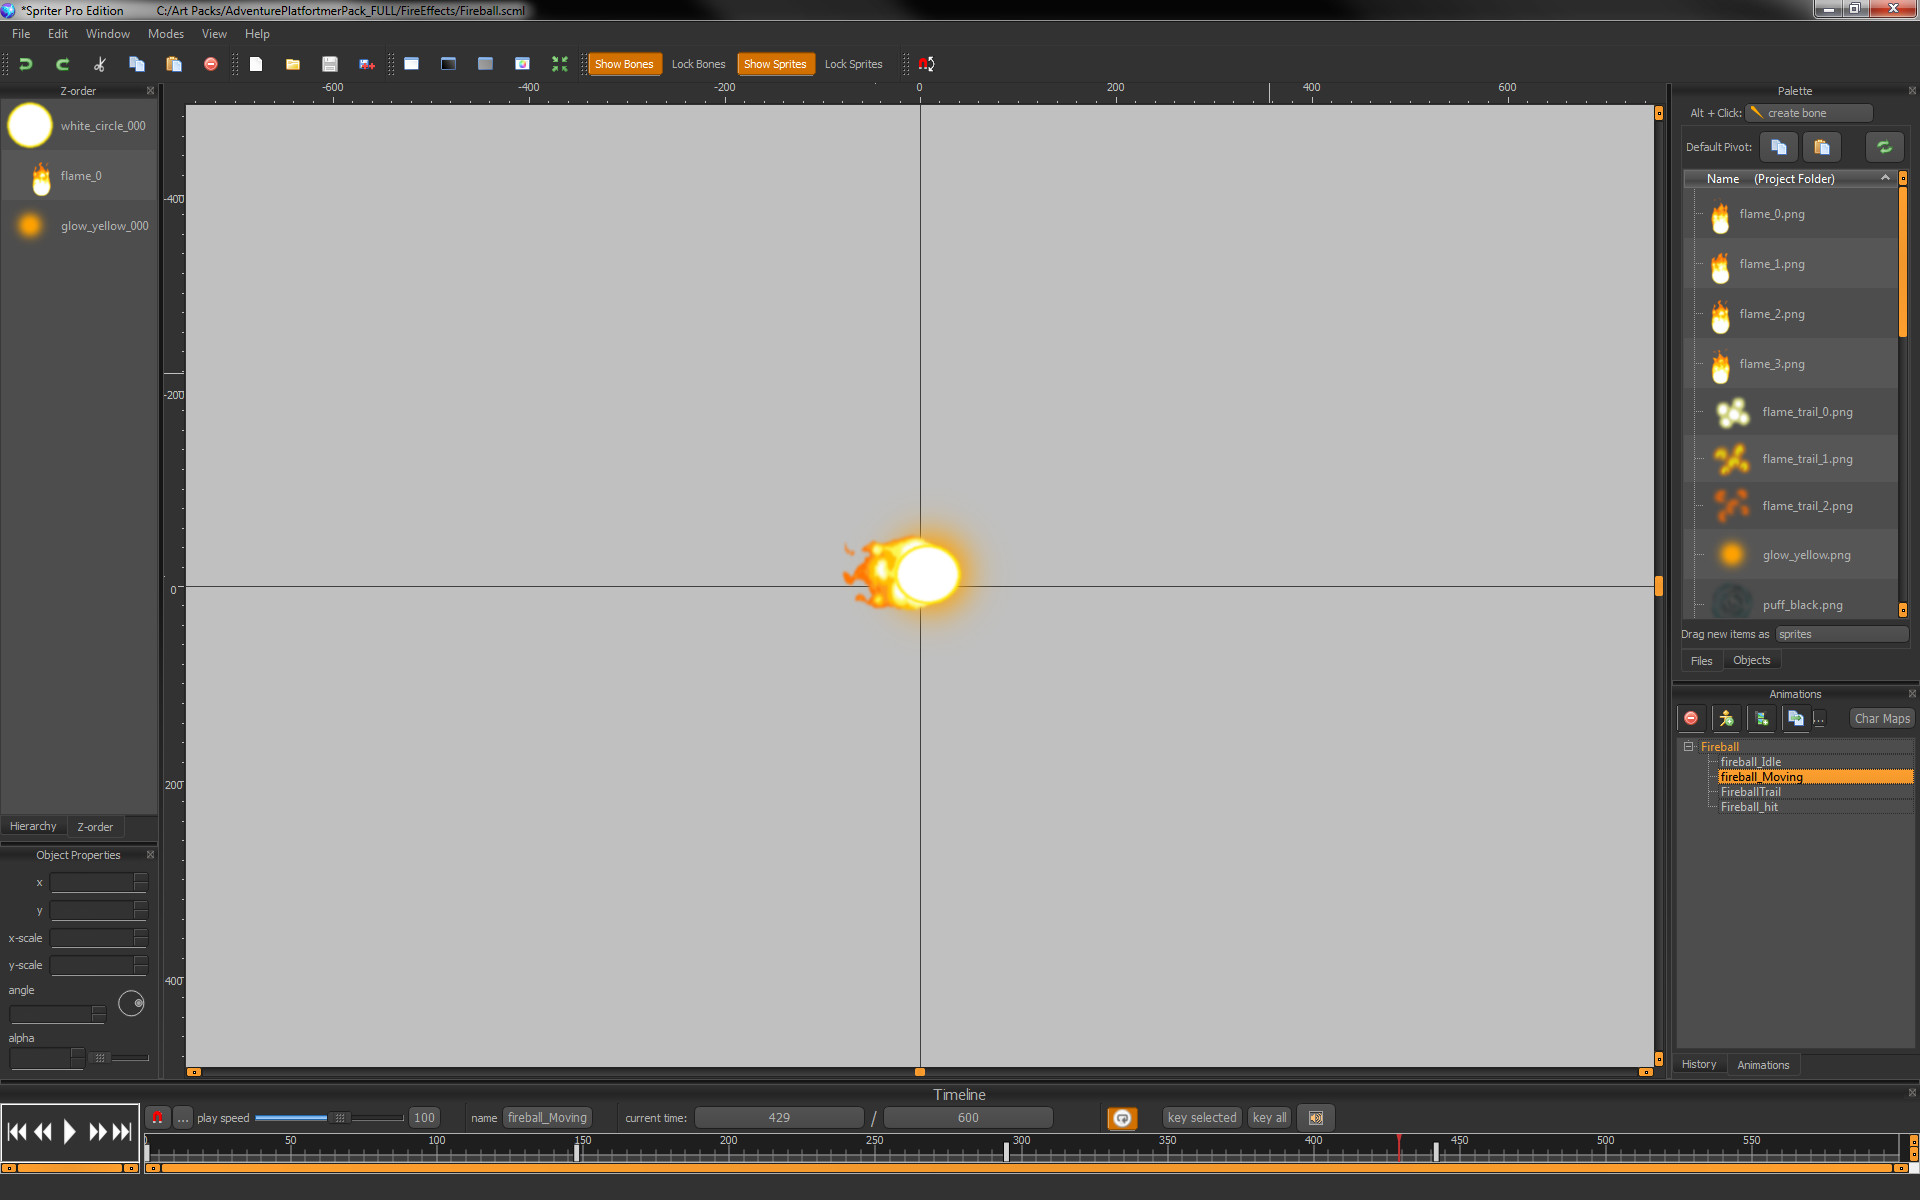Switch to the Hierarchy tab

33,825
